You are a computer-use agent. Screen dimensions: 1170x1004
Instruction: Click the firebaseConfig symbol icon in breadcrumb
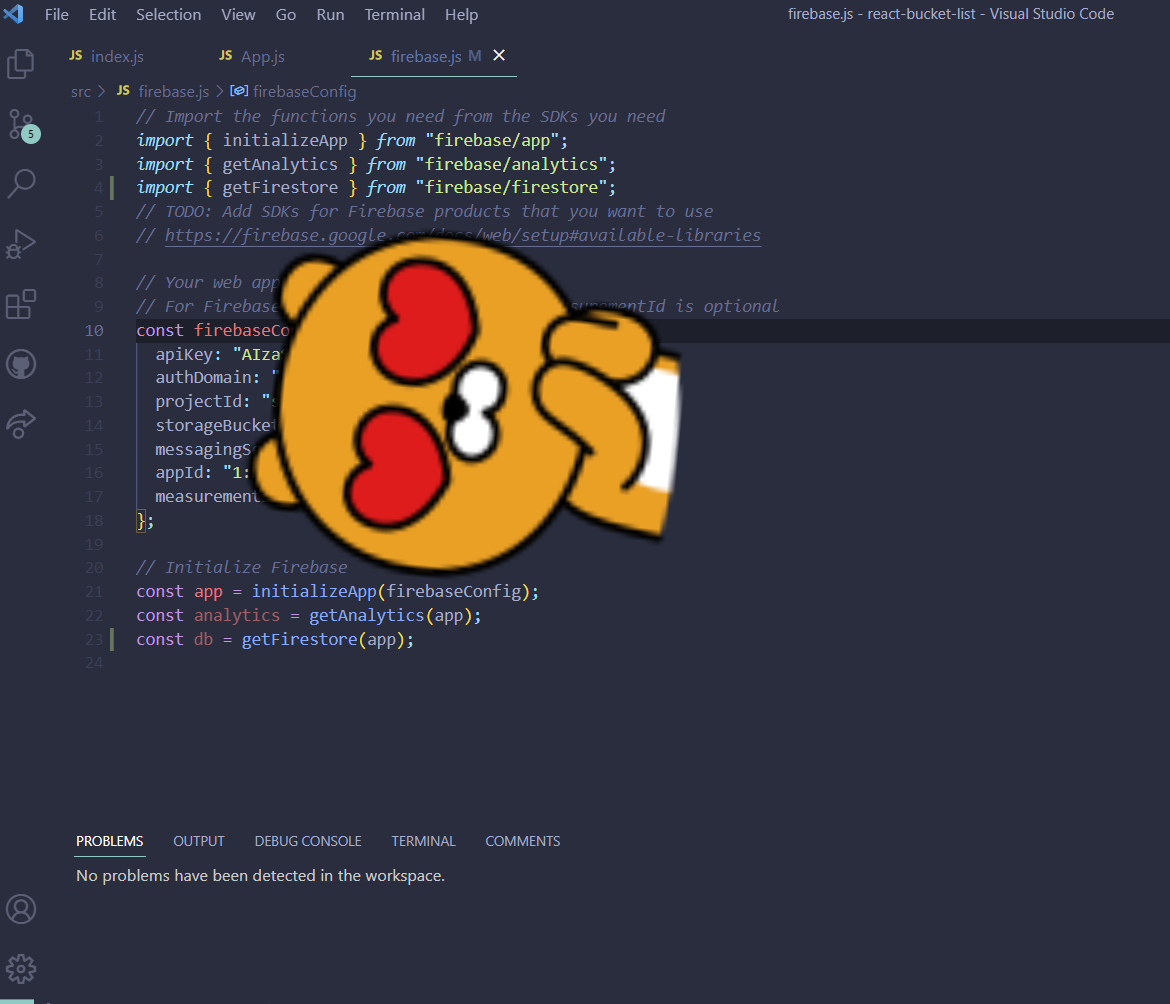tap(239, 91)
